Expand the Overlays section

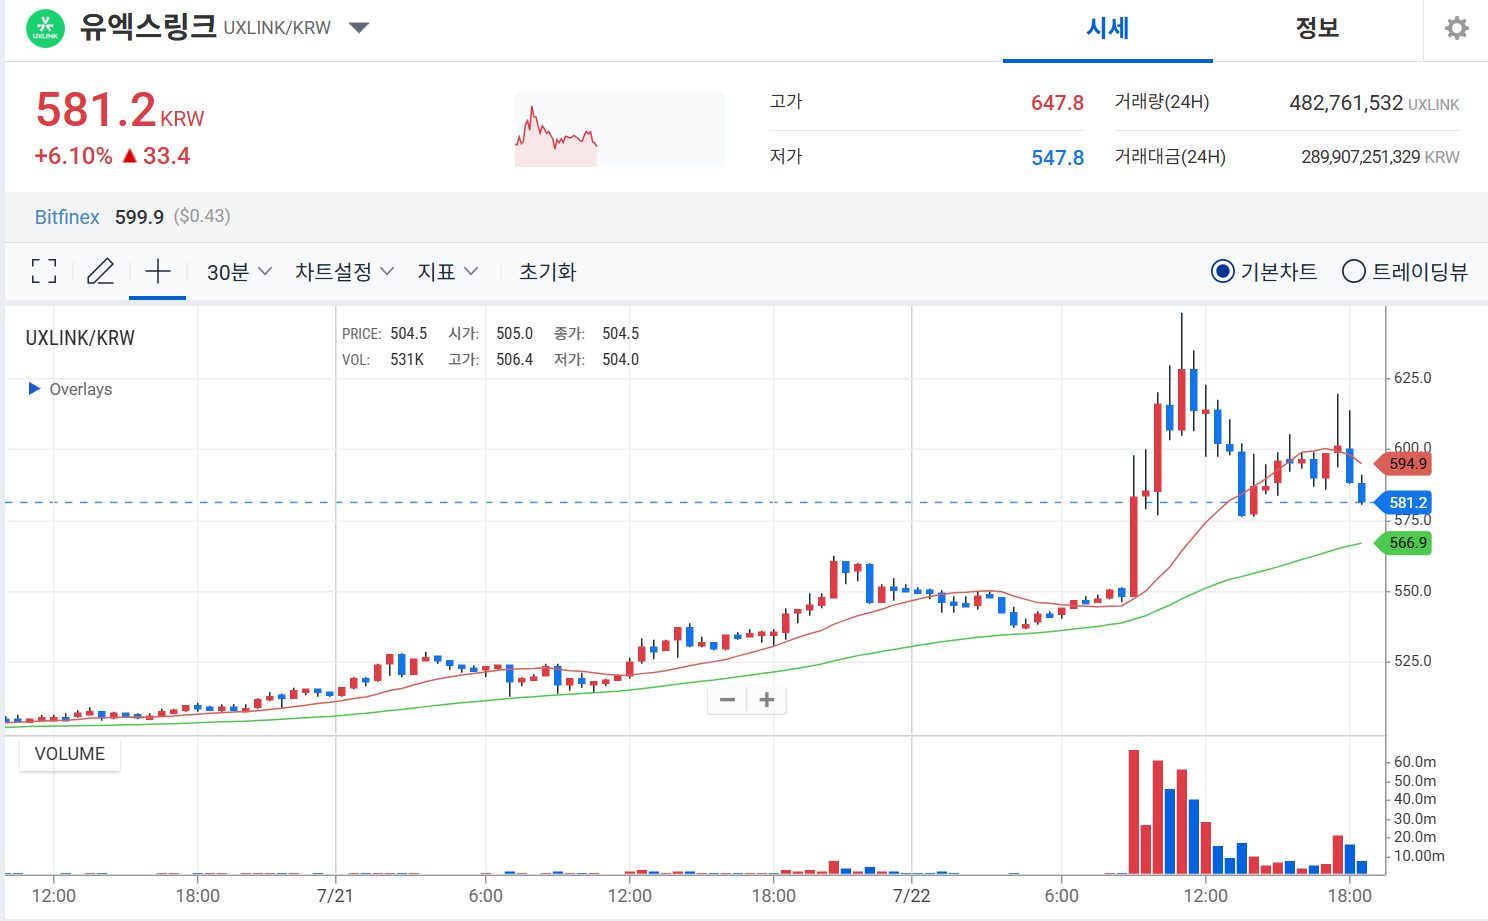pos(71,389)
